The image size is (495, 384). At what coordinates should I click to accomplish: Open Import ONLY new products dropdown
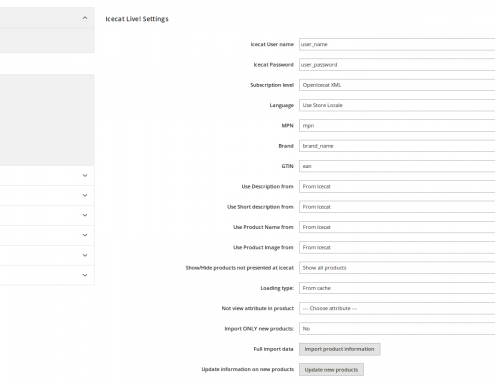coord(397,329)
